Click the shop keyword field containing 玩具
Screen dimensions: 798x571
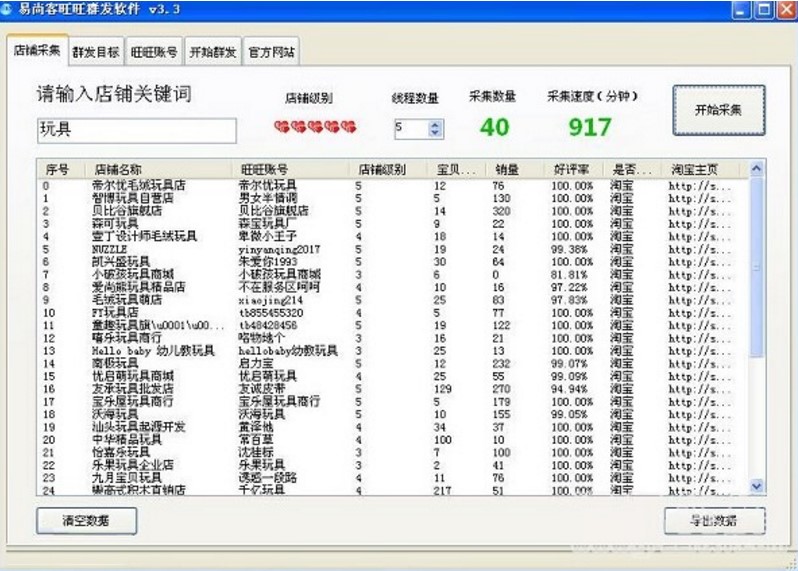click(137, 130)
